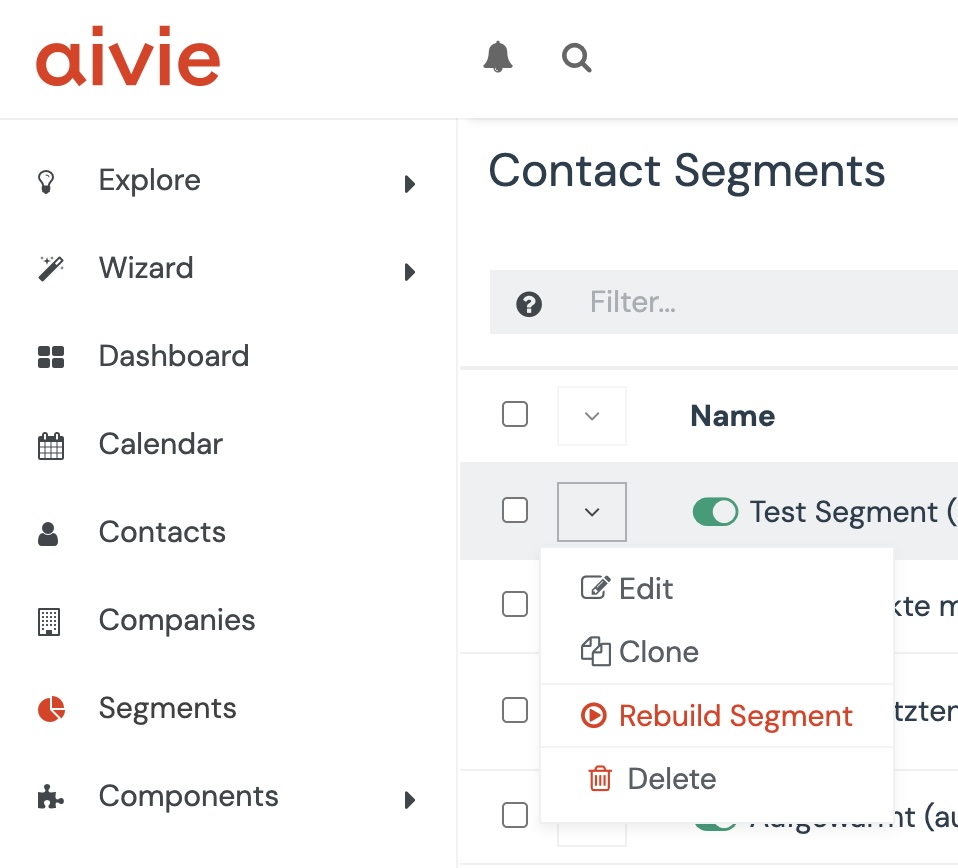Click the Explore lightbulb icon

point(46,181)
